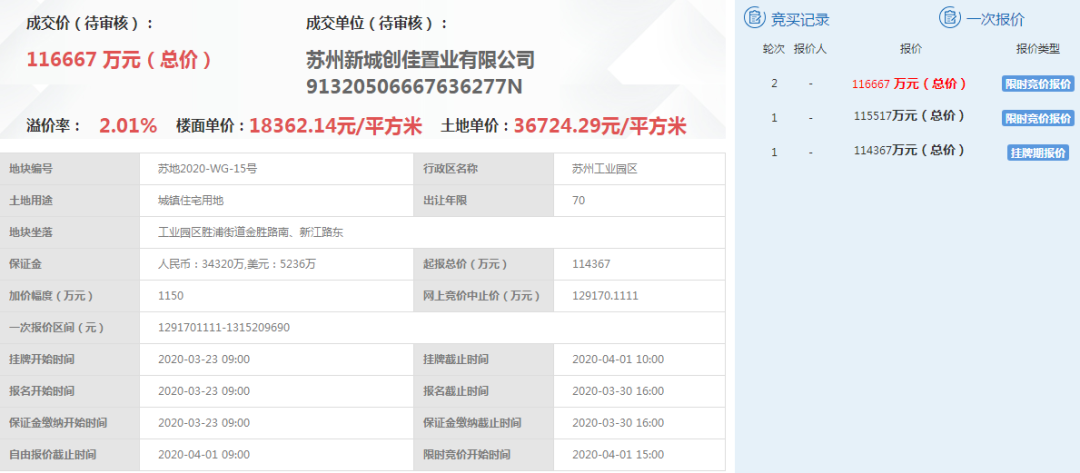Click the 起报总价 value 114367
Image resolution: width=1080 pixels, height=473 pixels.
pos(591,264)
